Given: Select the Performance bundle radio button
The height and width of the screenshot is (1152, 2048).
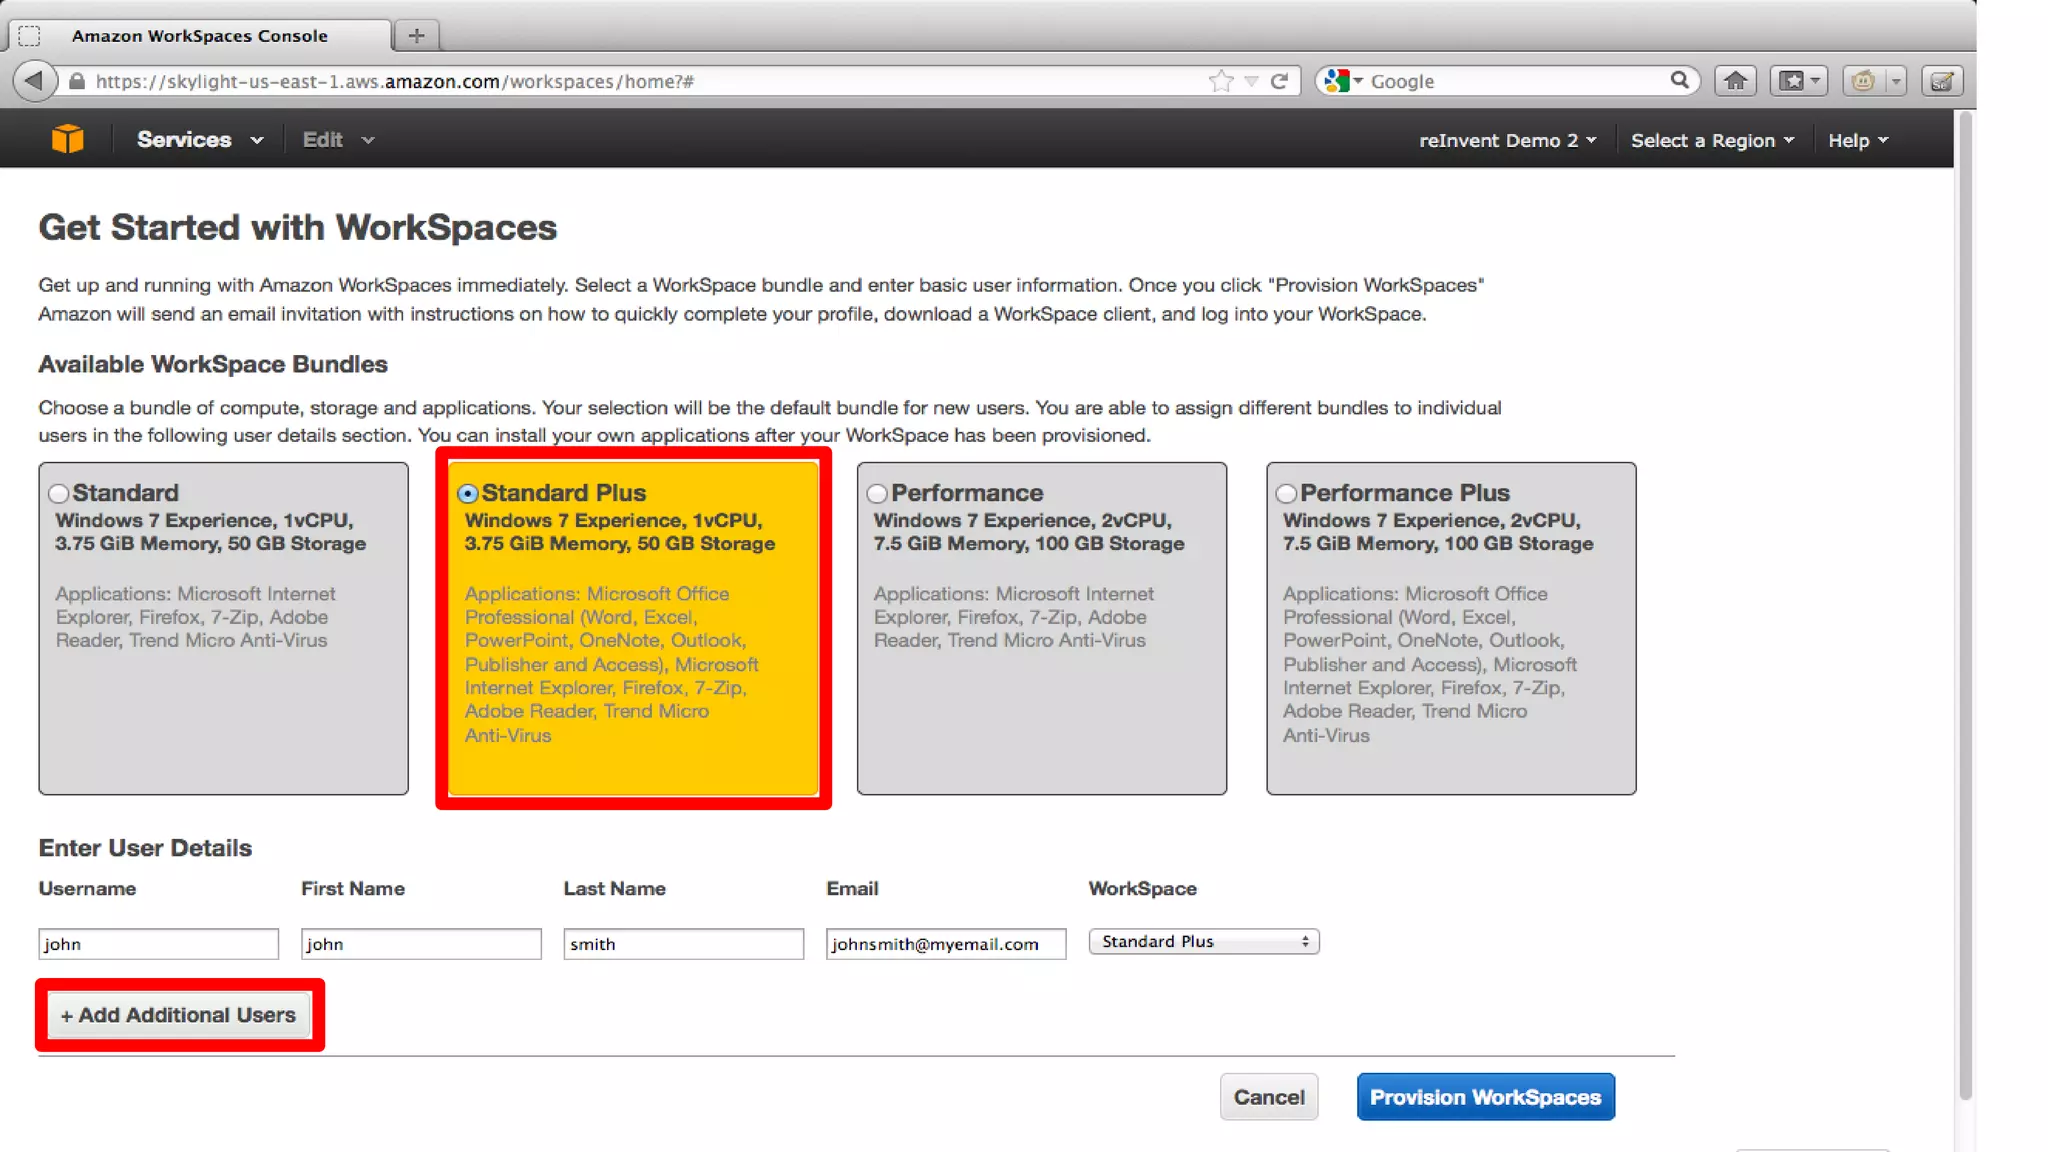Looking at the screenshot, I should click(x=877, y=494).
